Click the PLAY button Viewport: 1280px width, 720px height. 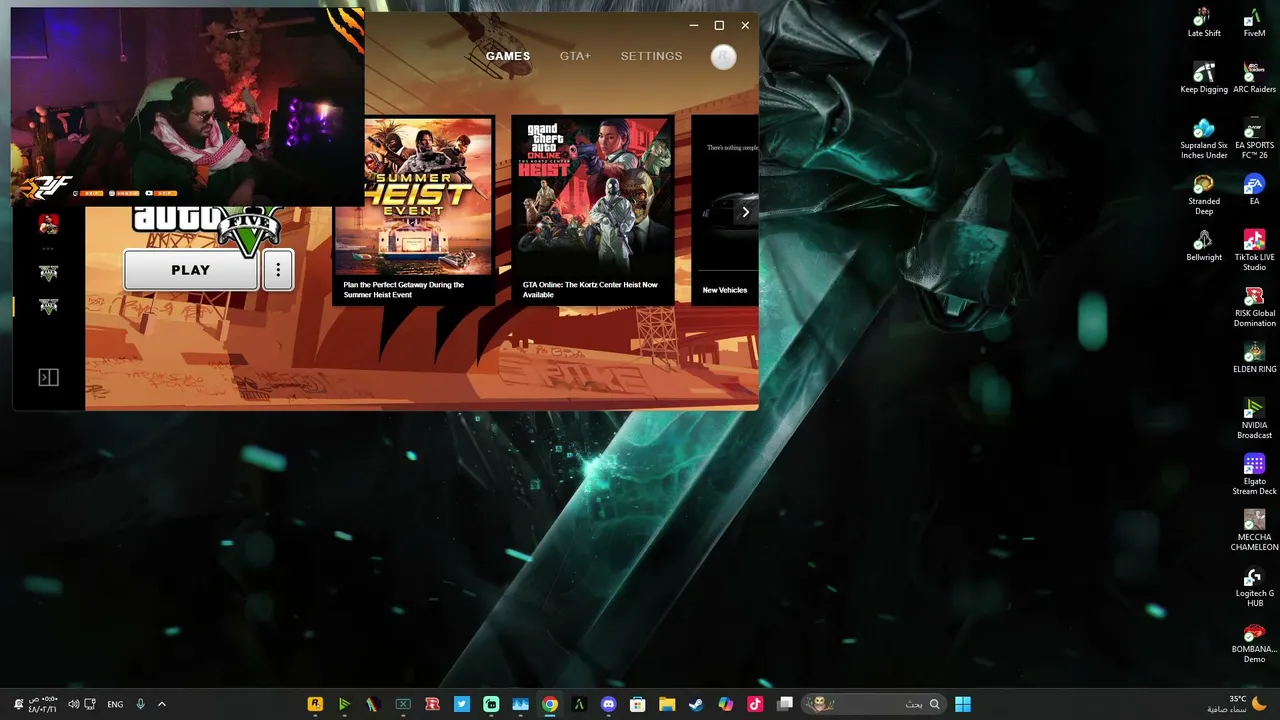coord(191,270)
